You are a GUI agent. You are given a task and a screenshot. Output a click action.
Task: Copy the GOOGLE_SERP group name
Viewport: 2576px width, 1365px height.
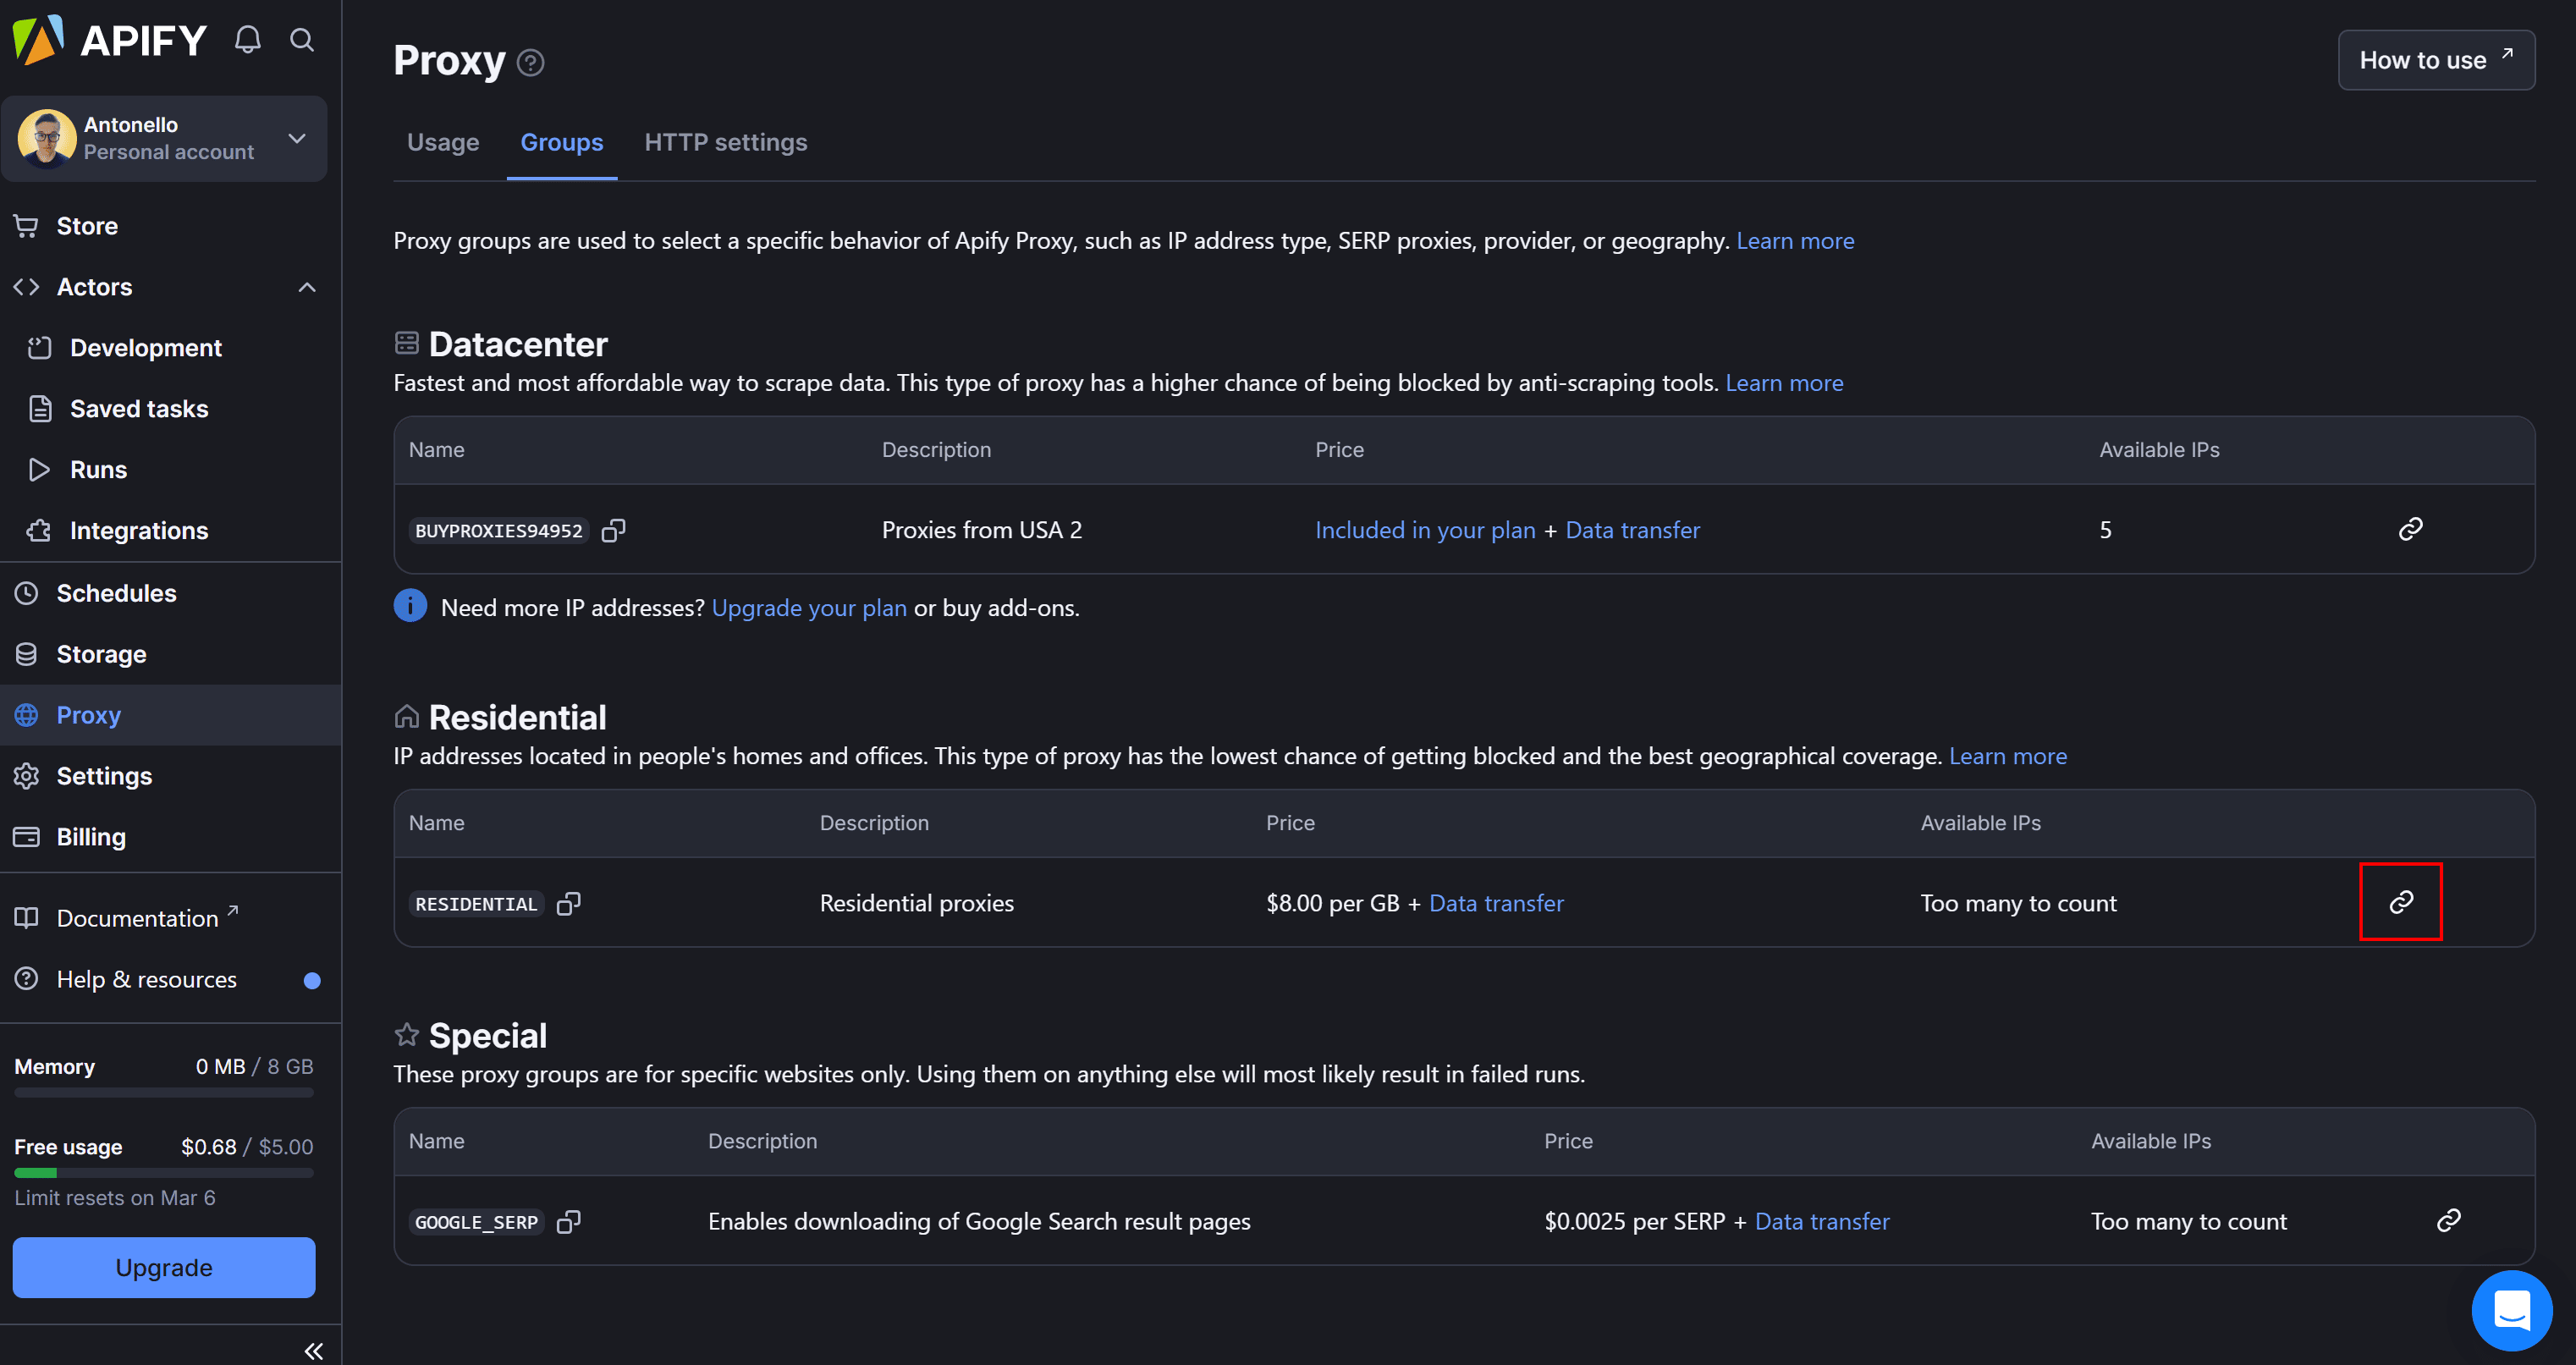click(568, 1222)
